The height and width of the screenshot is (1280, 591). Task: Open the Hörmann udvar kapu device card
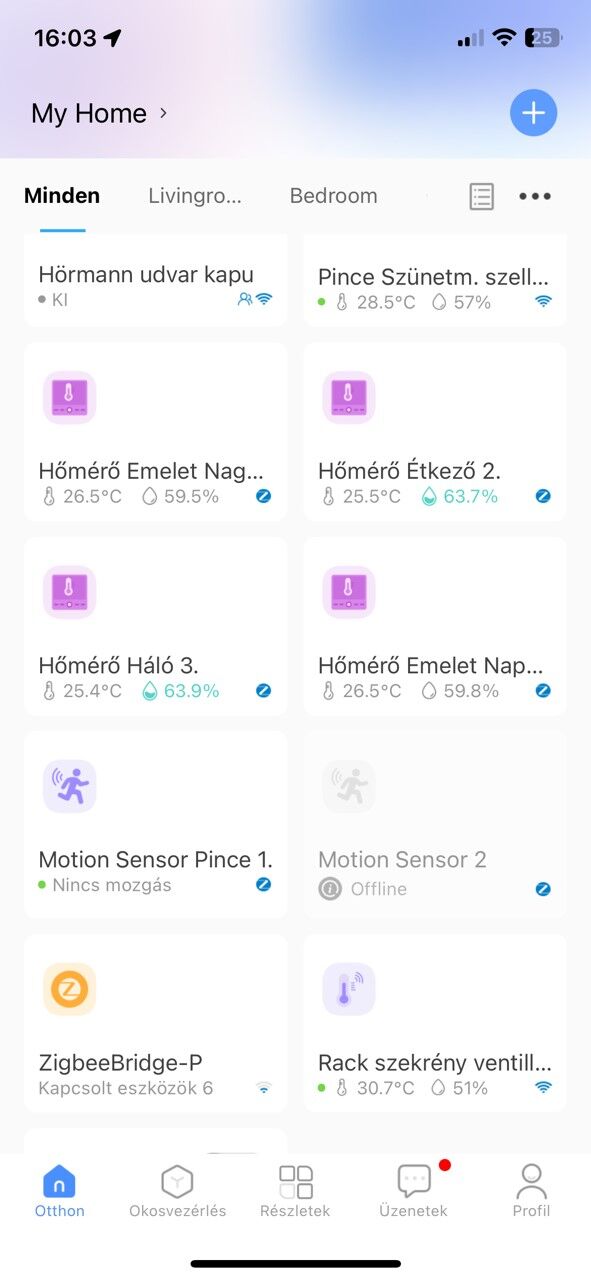(x=156, y=281)
